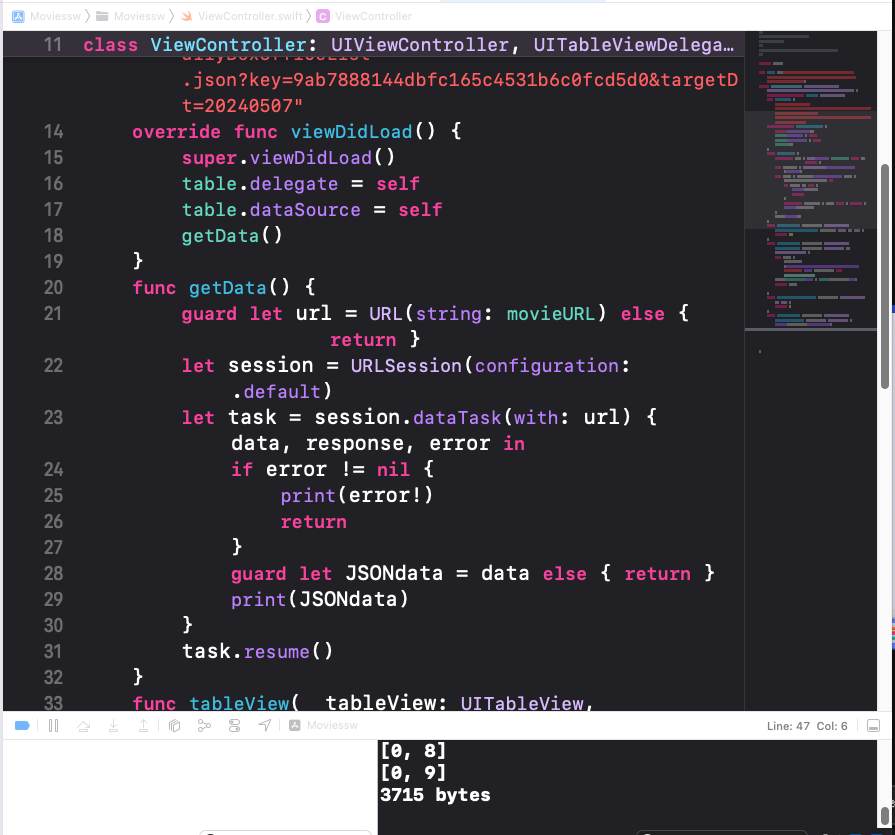Hide the debug area using bottom-right icon
The image size is (895, 835).
(x=873, y=725)
